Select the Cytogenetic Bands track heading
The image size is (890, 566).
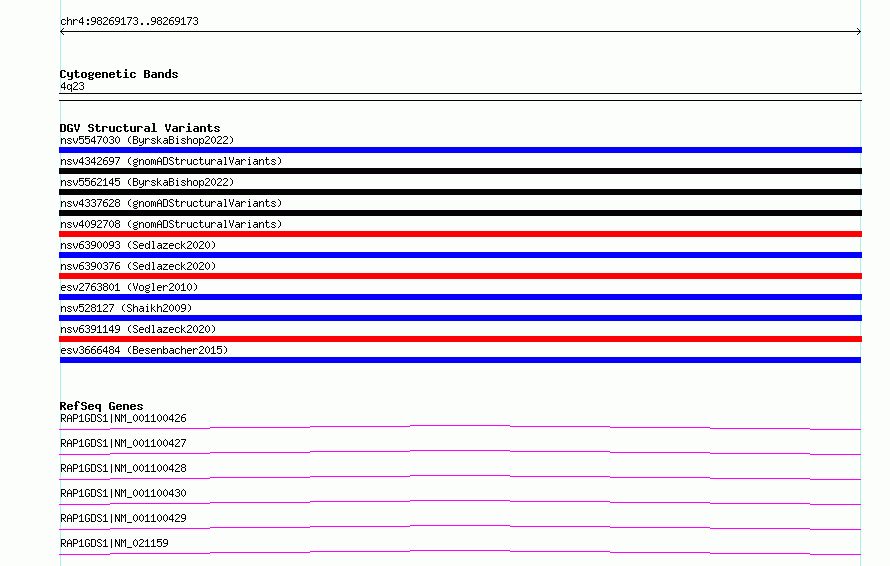pyautogui.click(x=119, y=74)
